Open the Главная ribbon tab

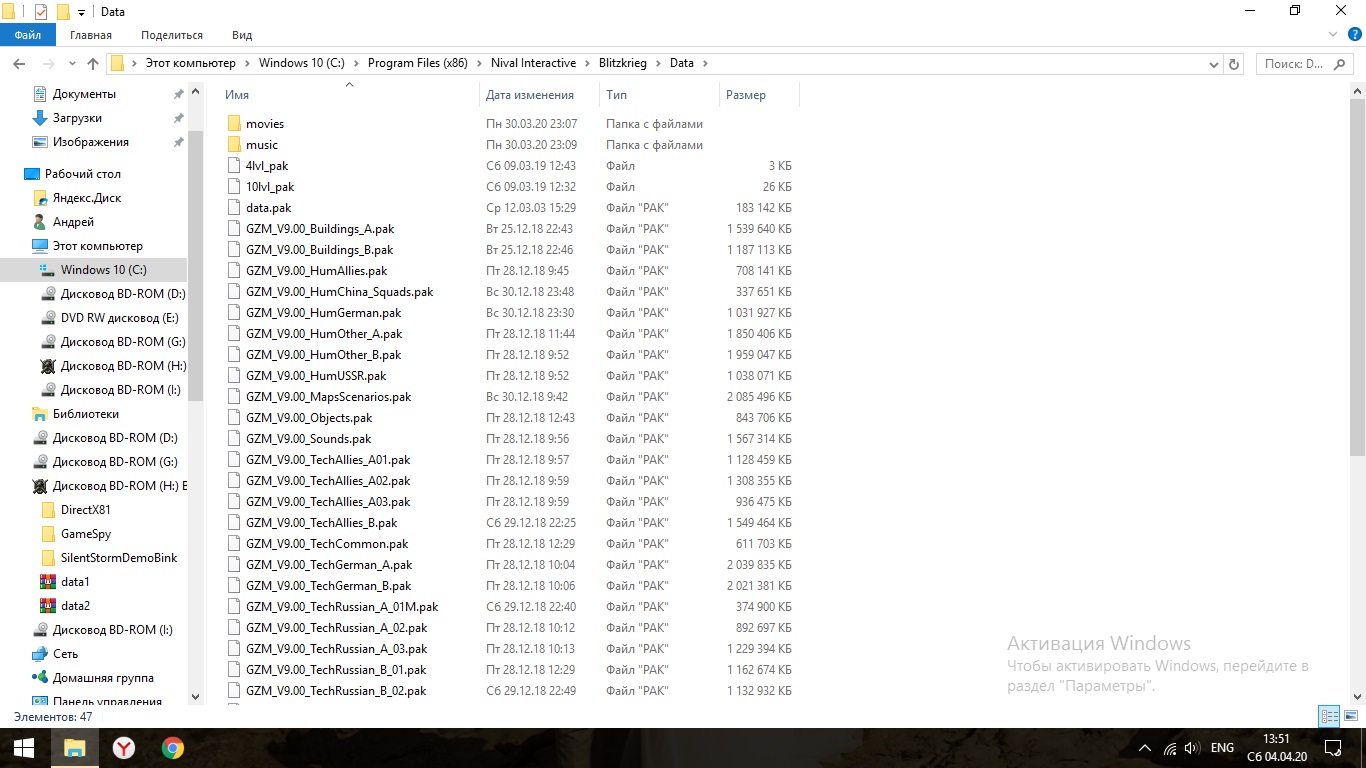coord(90,35)
